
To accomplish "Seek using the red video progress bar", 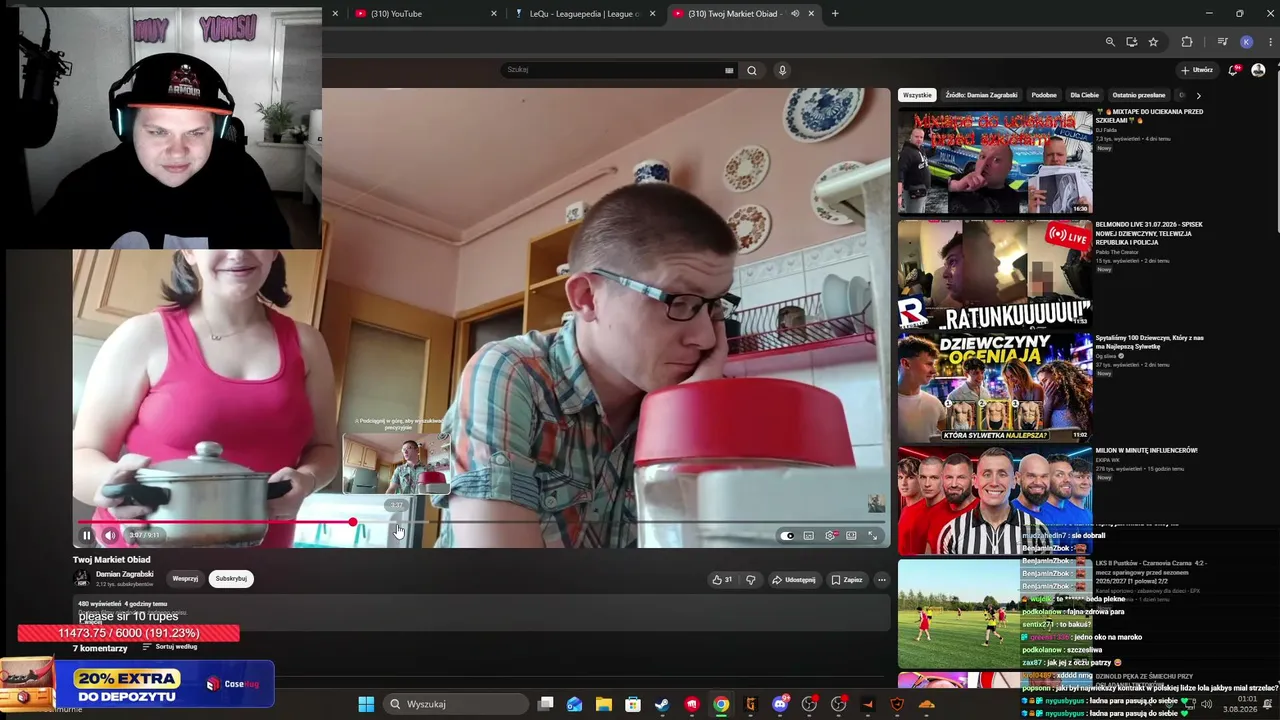I will 481,522.
